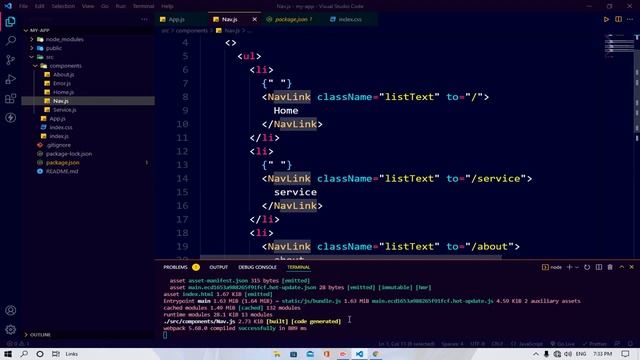Open index.css in the file tree
This screenshot has height=360, width=640.
coord(60,127)
